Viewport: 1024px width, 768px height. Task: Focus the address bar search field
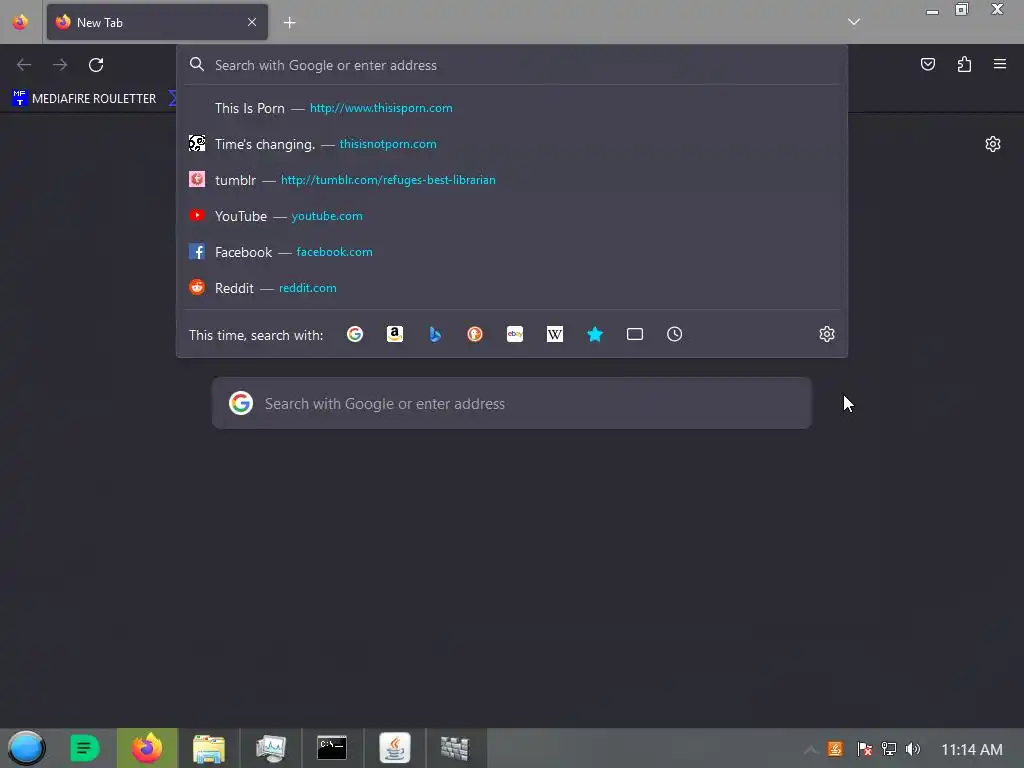[x=512, y=65]
